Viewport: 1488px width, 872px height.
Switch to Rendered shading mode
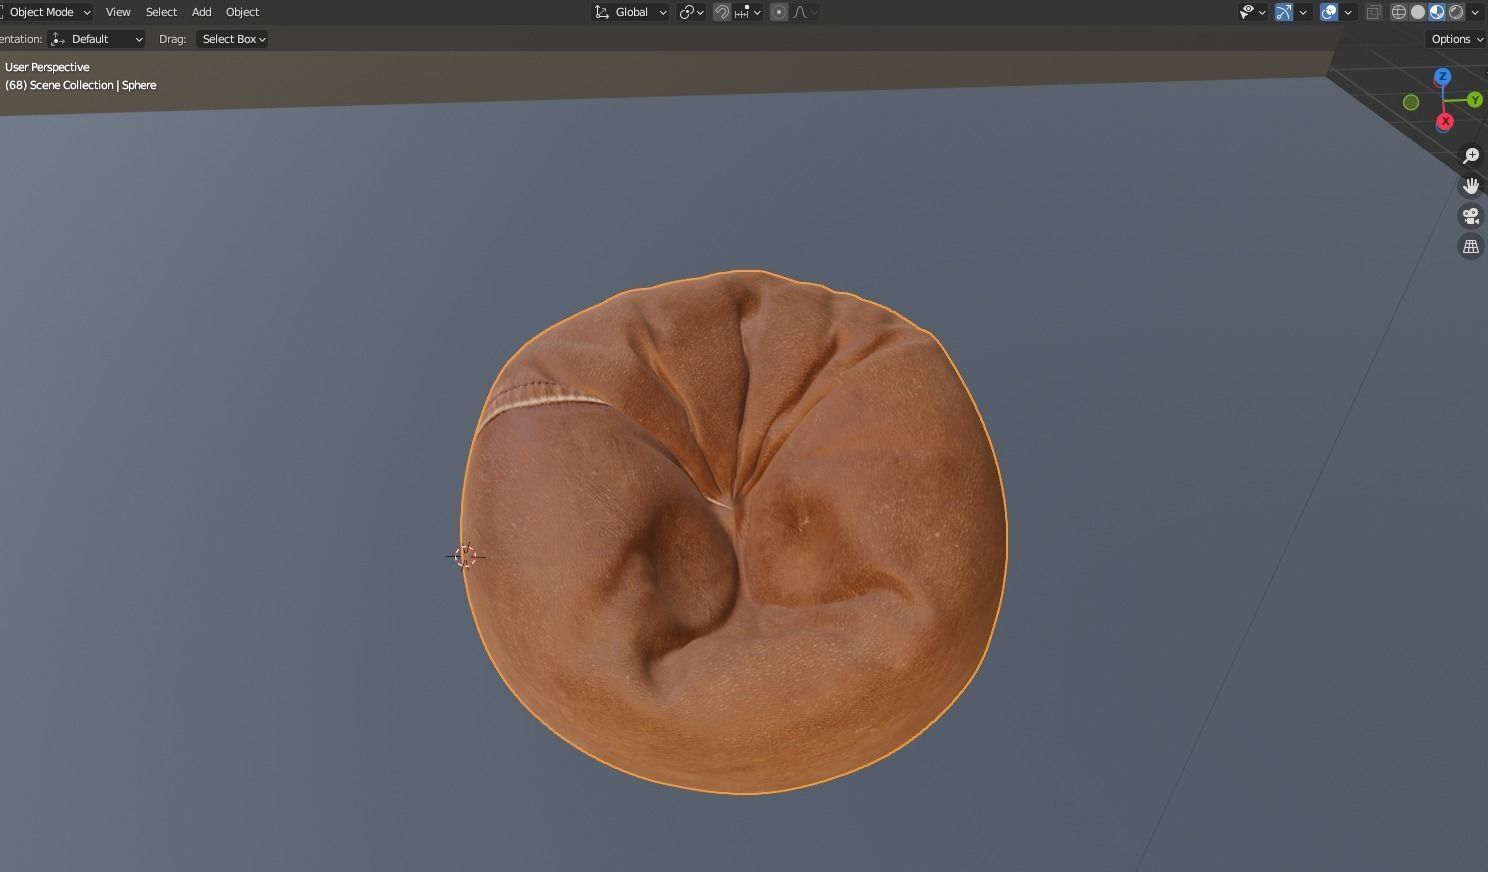click(x=1456, y=12)
